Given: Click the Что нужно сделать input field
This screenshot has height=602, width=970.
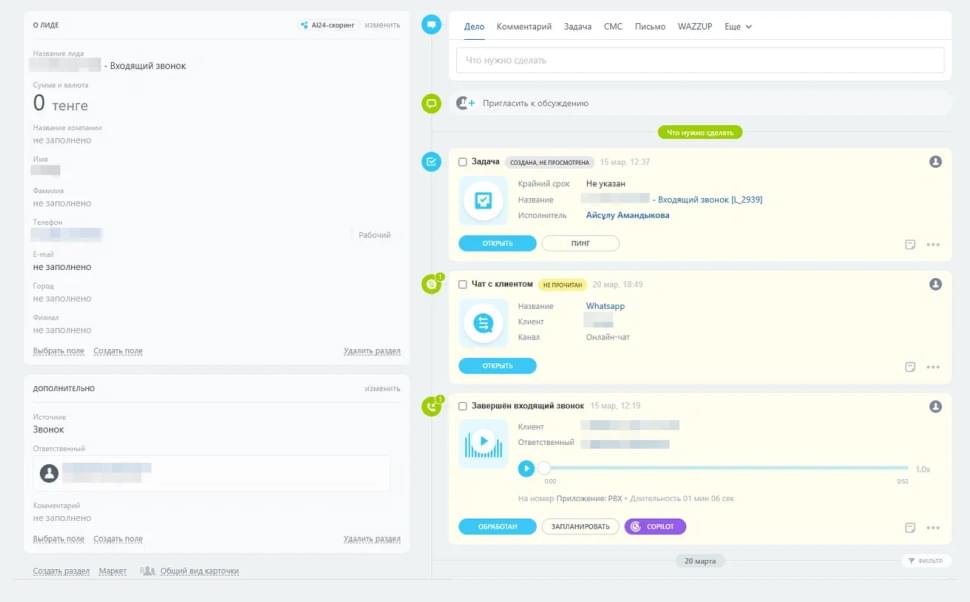Looking at the screenshot, I should [x=700, y=60].
